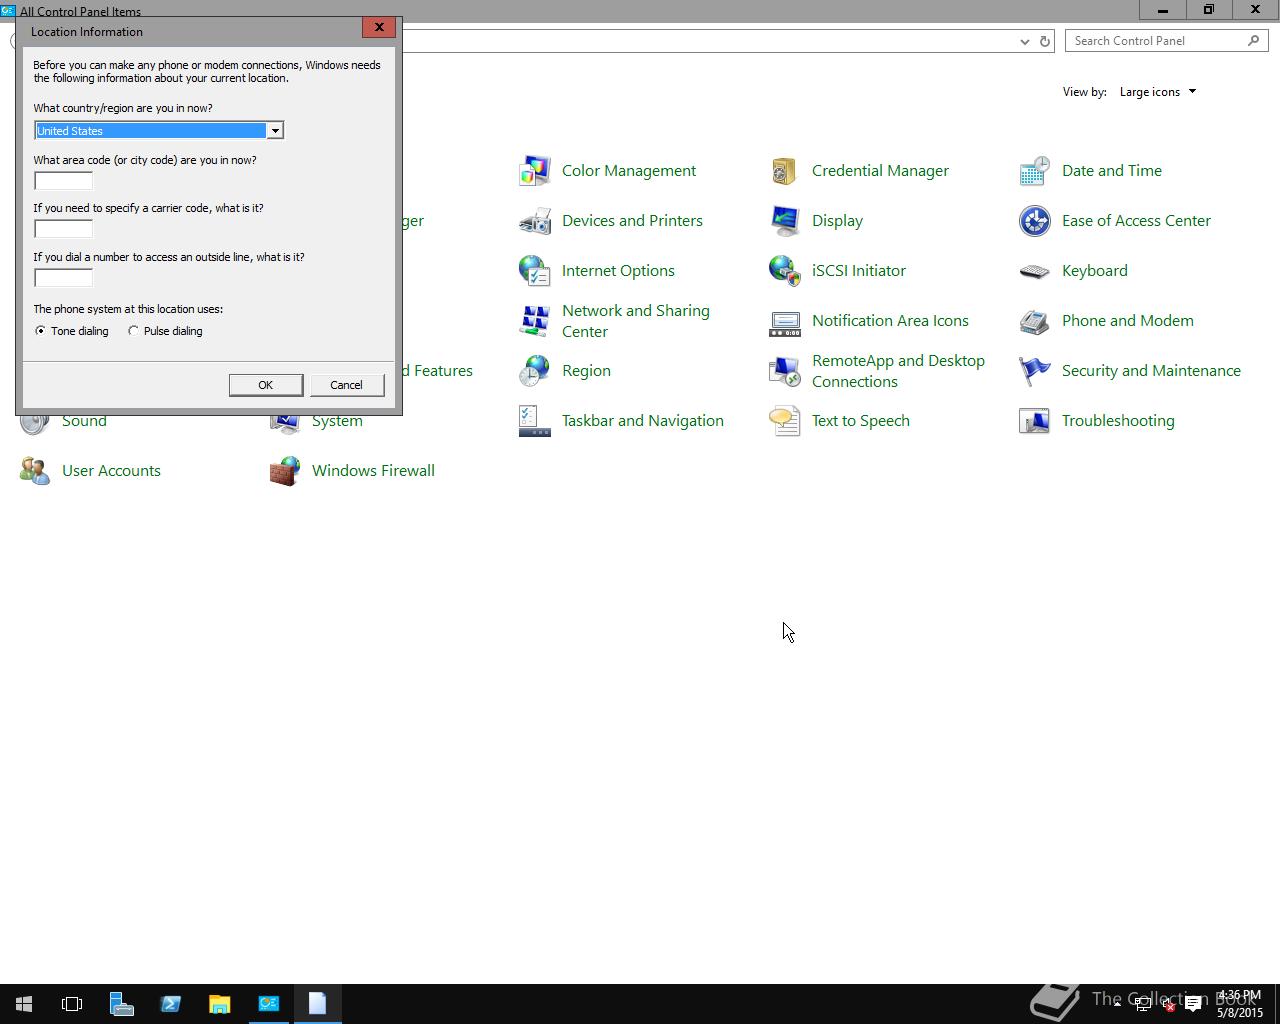
Task: Click the Search Control Panel box
Action: [1166, 41]
